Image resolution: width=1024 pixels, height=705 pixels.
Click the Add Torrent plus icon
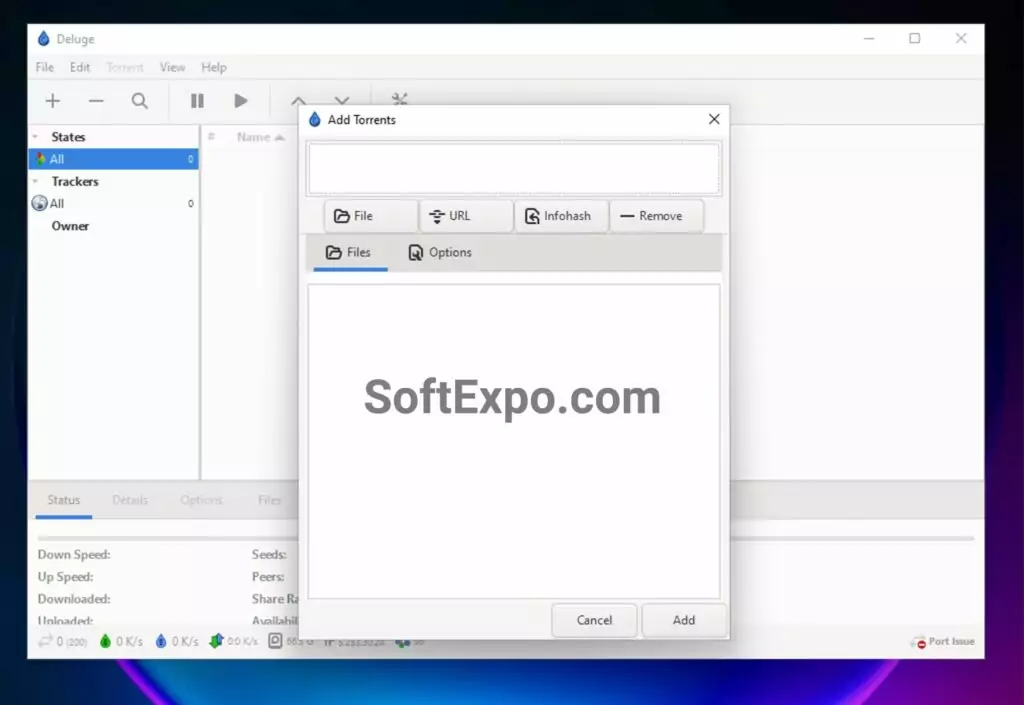pos(52,100)
